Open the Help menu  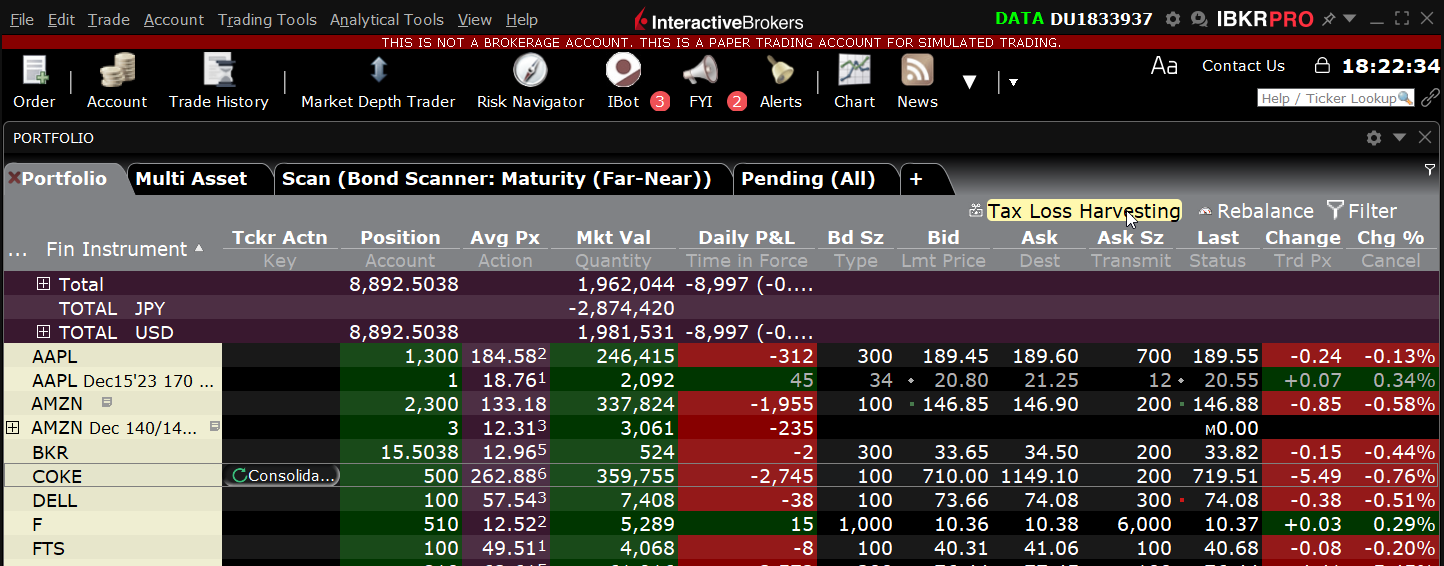(522, 20)
